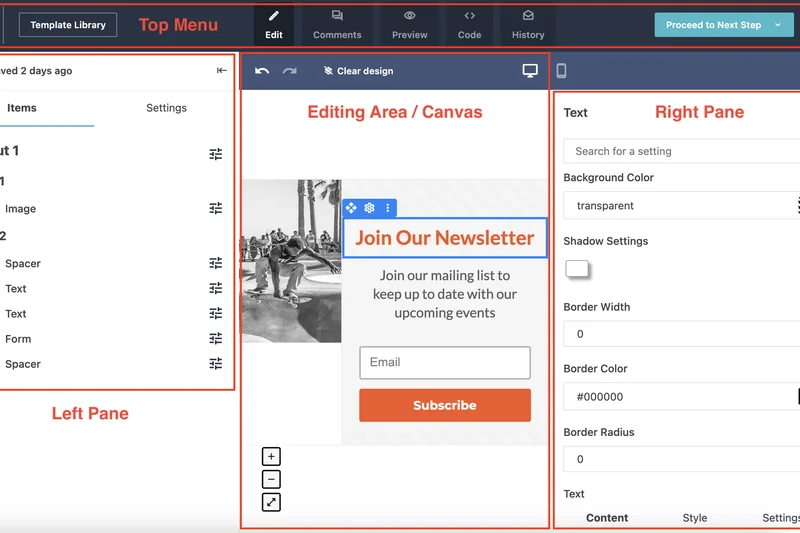Click the Template Library button
800x533 pixels.
pyautogui.click(x=68, y=25)
